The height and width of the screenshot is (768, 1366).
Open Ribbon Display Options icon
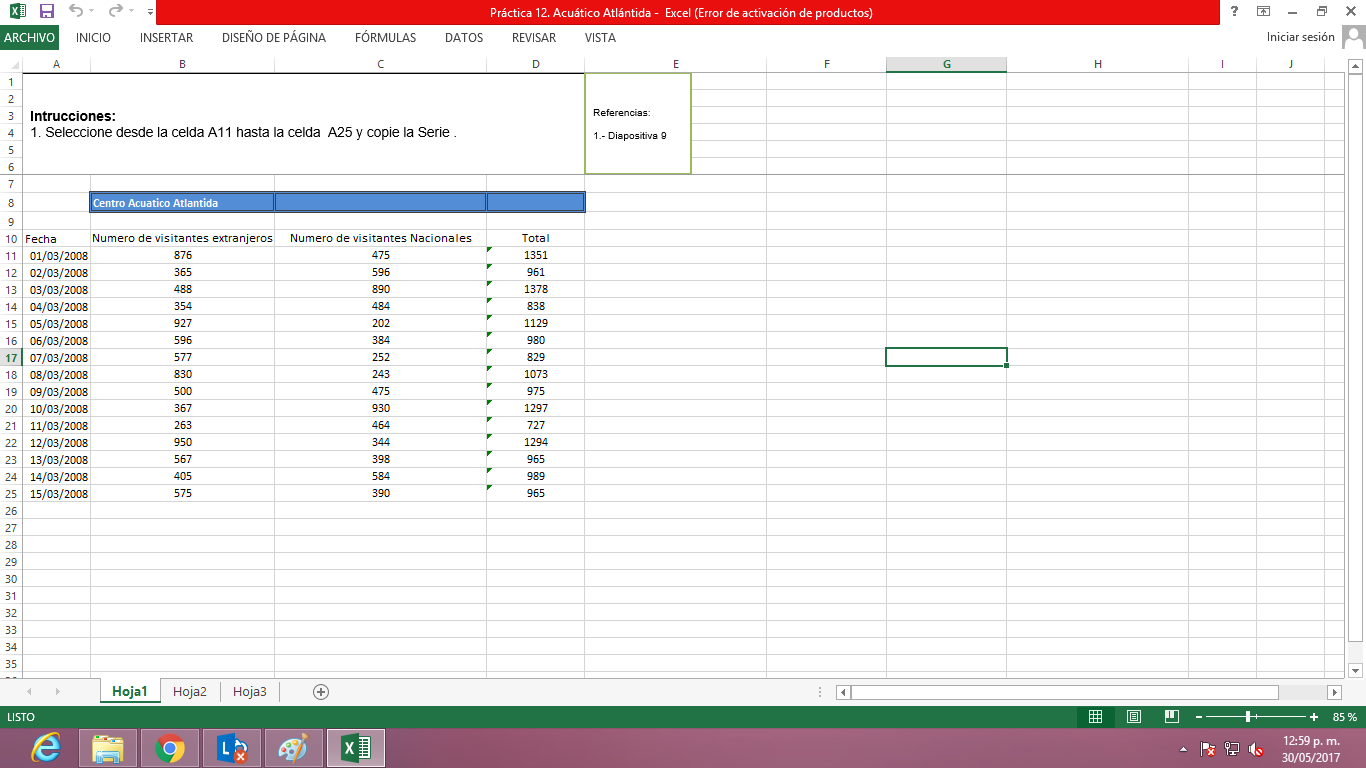[x=1264, y=12]
